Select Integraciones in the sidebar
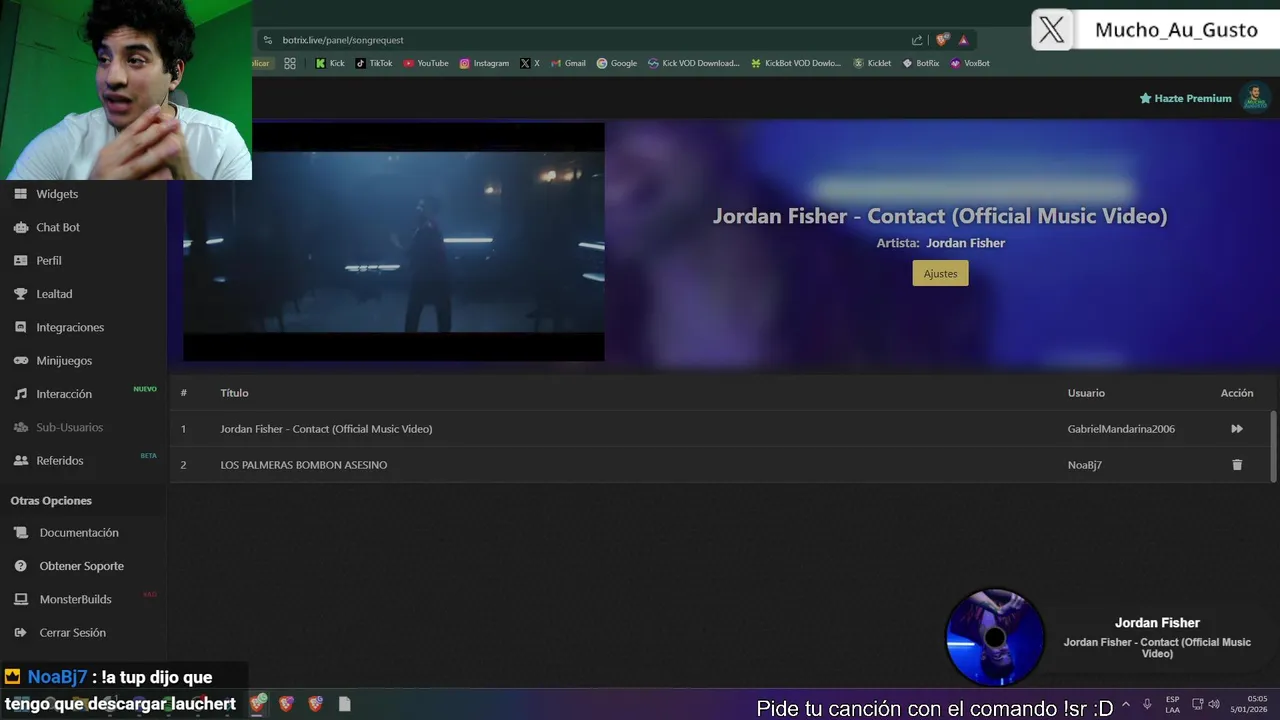Screen dimensions: 1280x720 pos(70,327)
